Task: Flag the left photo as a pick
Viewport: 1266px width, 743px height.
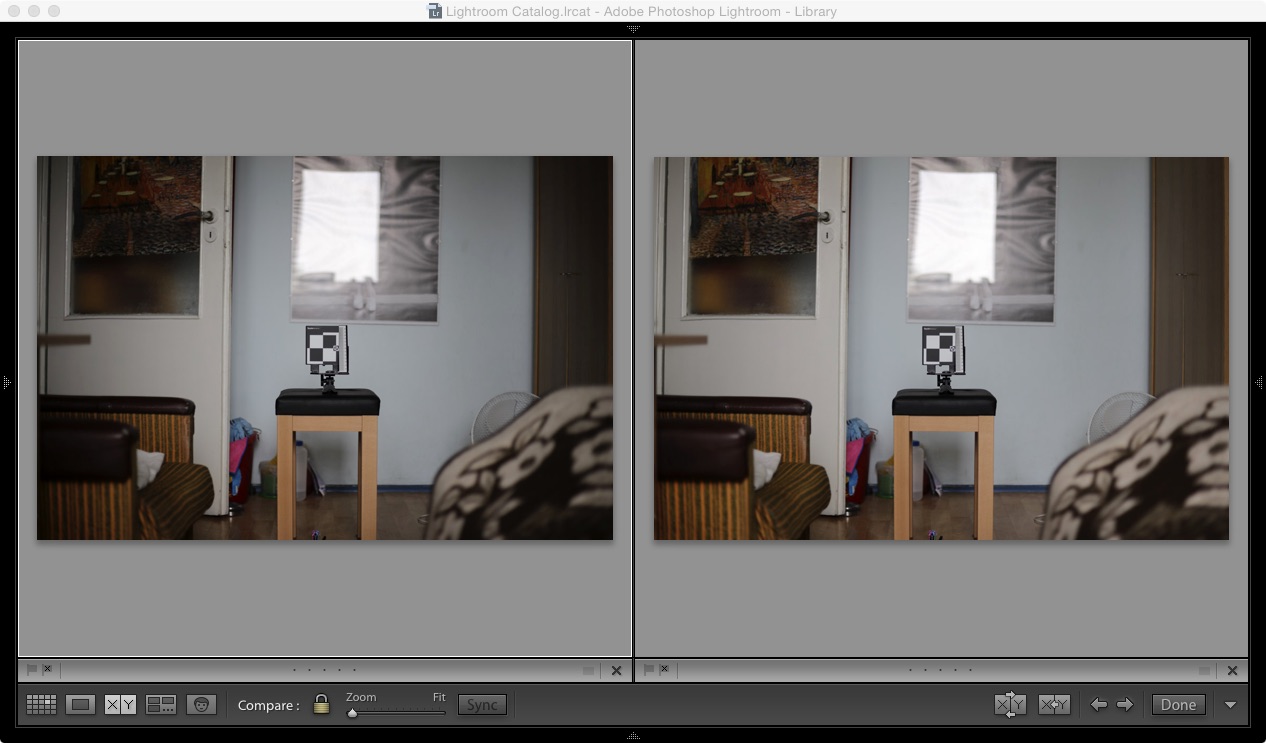Action: 31,670
